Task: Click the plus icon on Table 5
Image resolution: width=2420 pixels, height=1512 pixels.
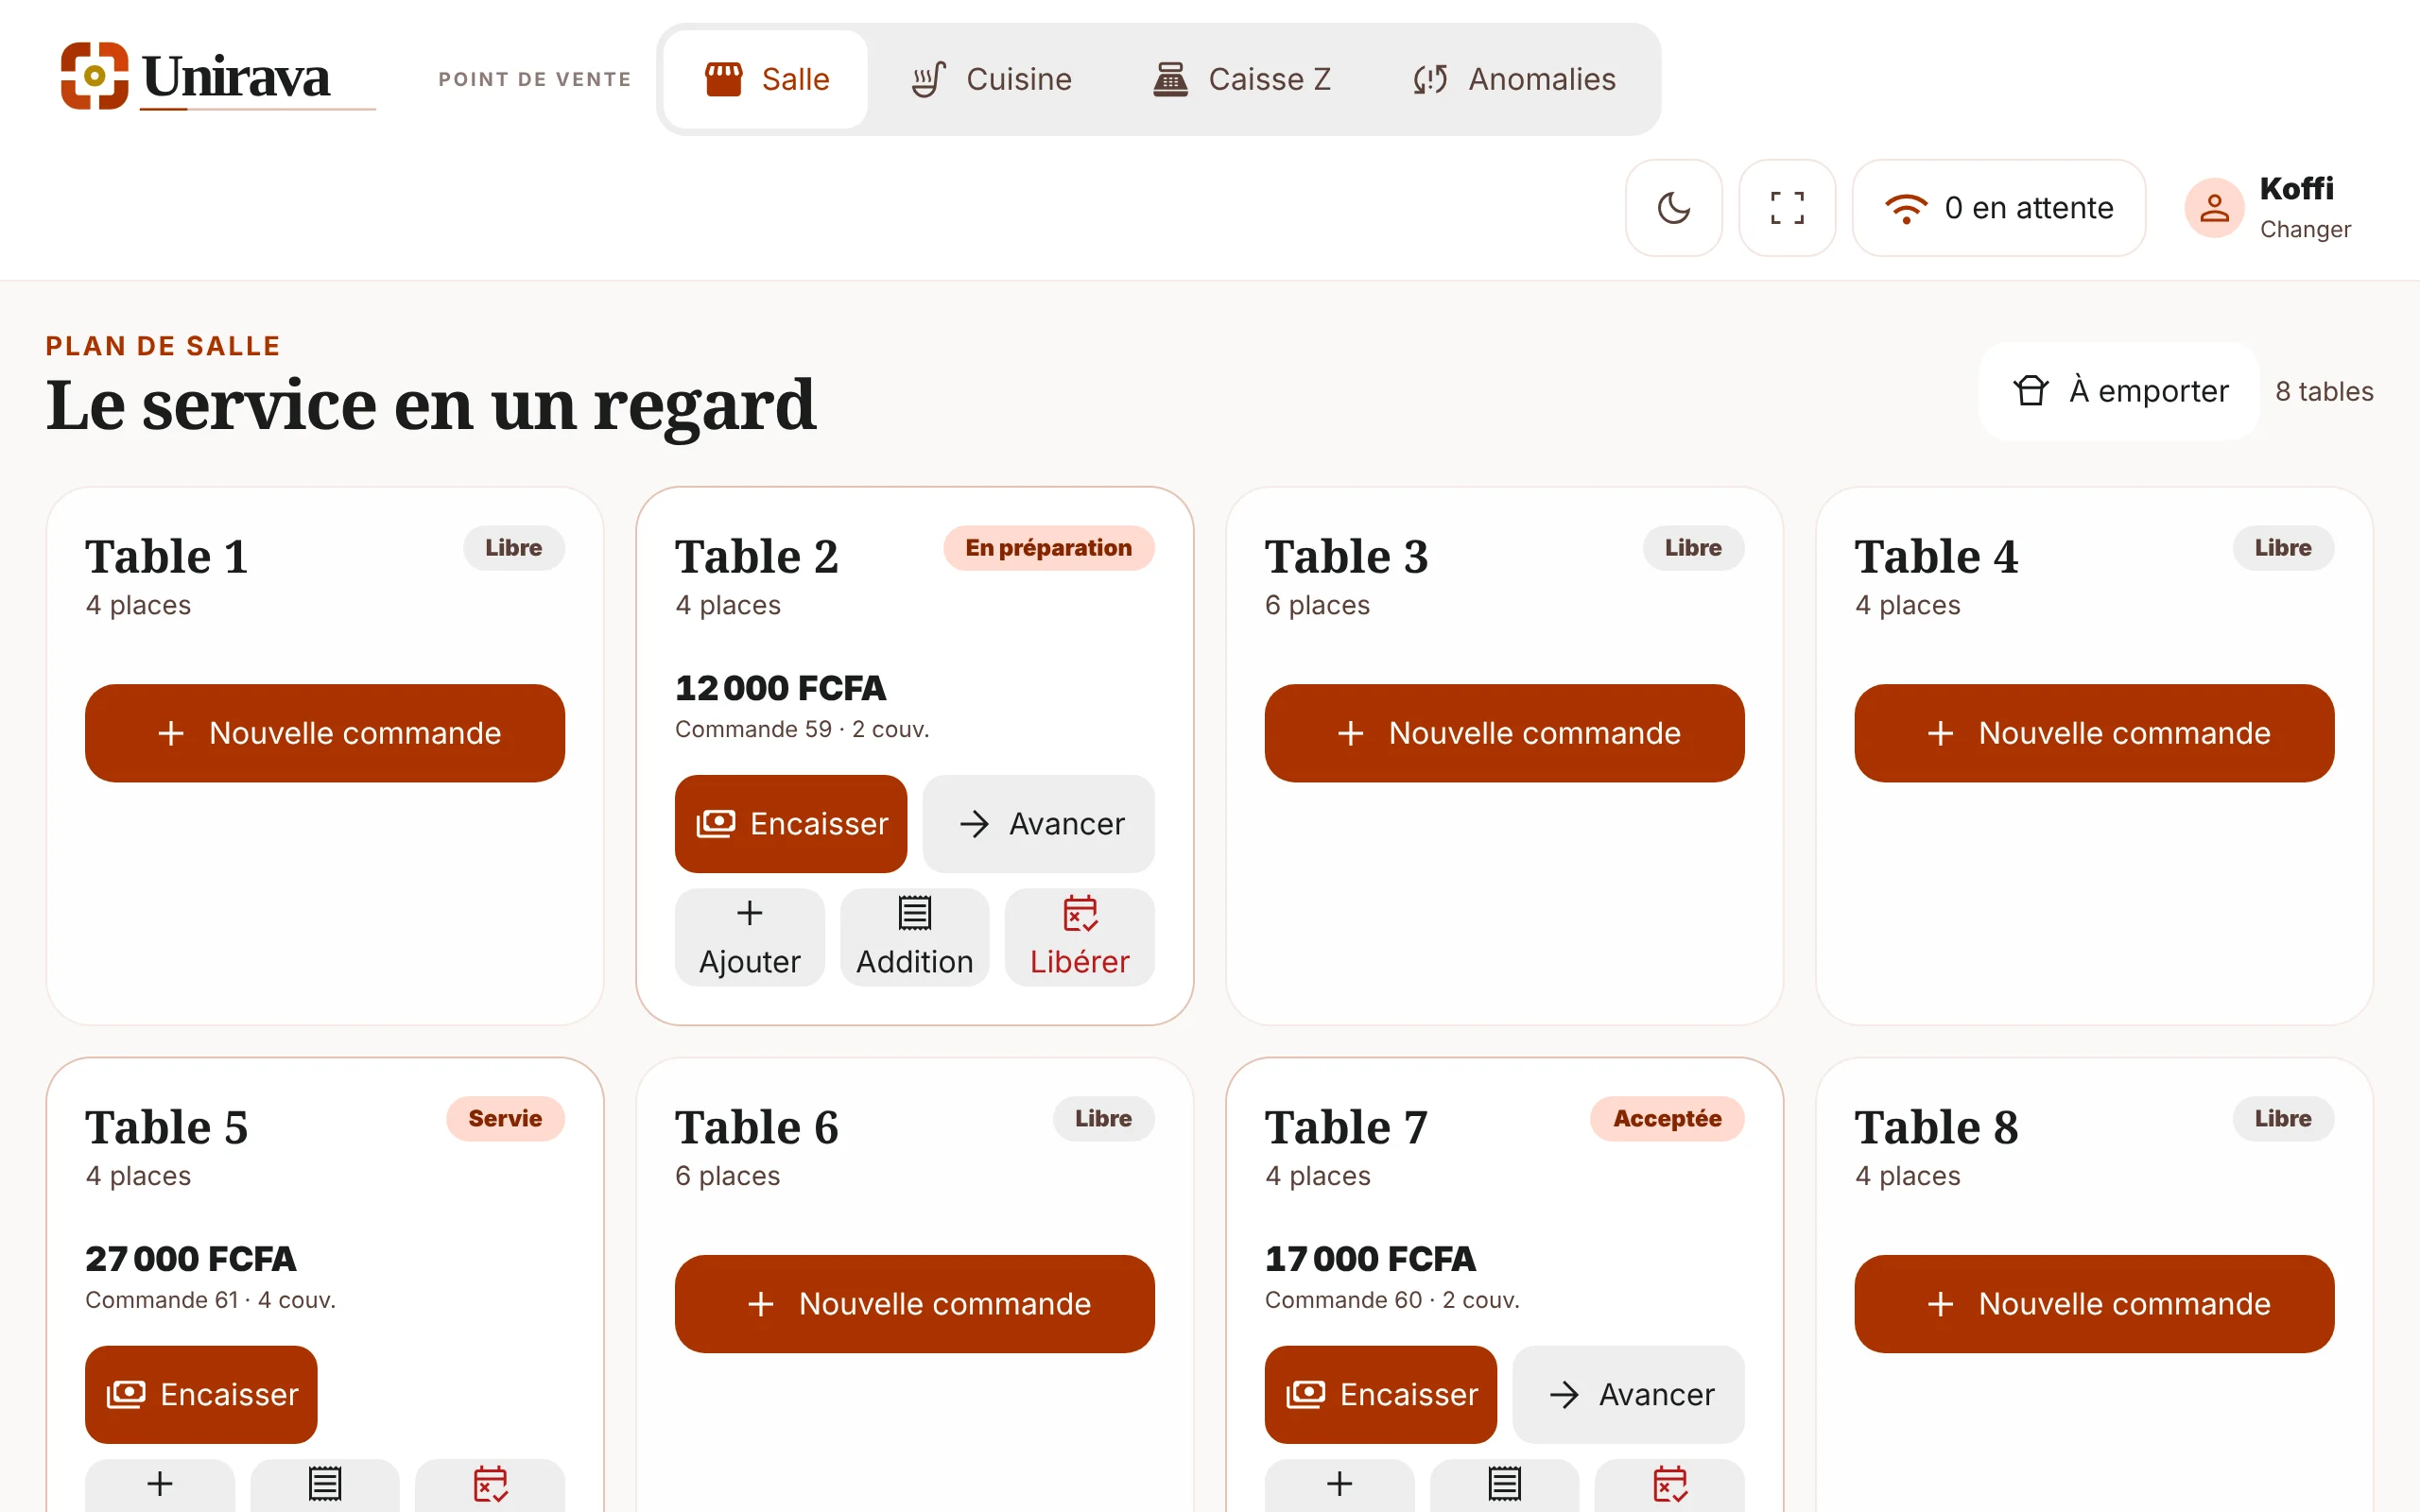Action: point(160,1485)
